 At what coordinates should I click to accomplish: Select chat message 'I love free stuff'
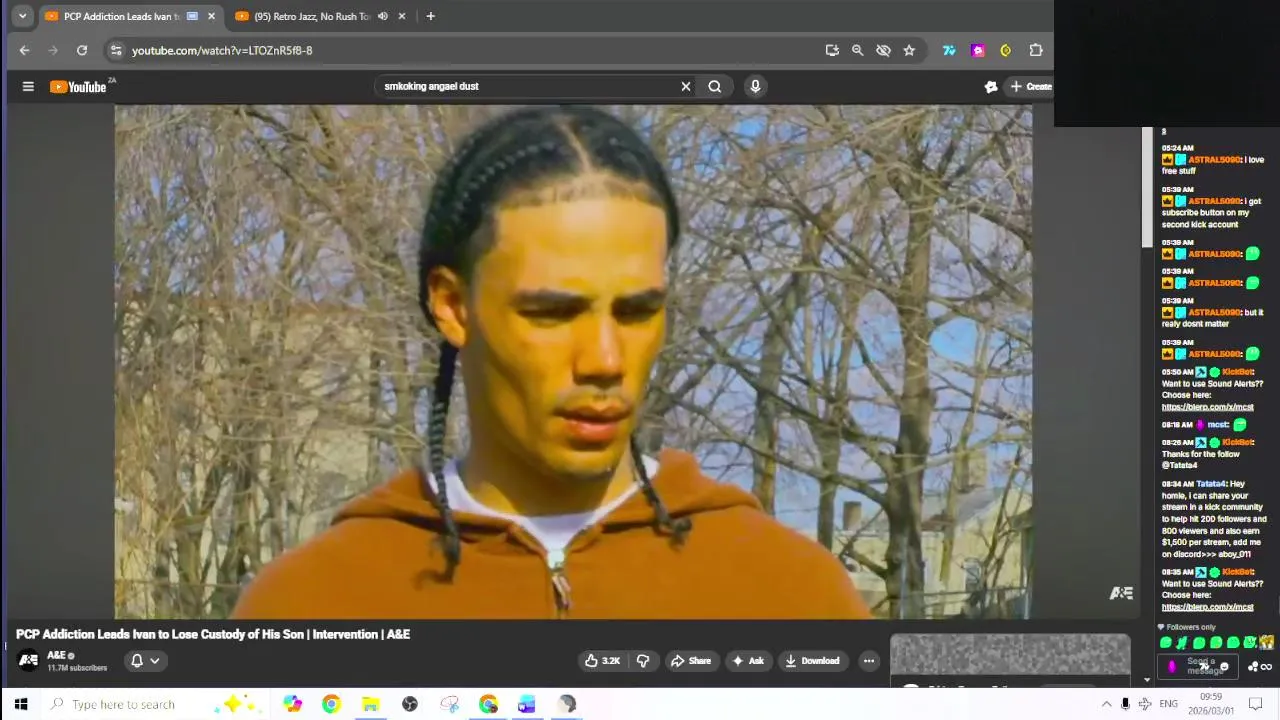(1213, 165)
